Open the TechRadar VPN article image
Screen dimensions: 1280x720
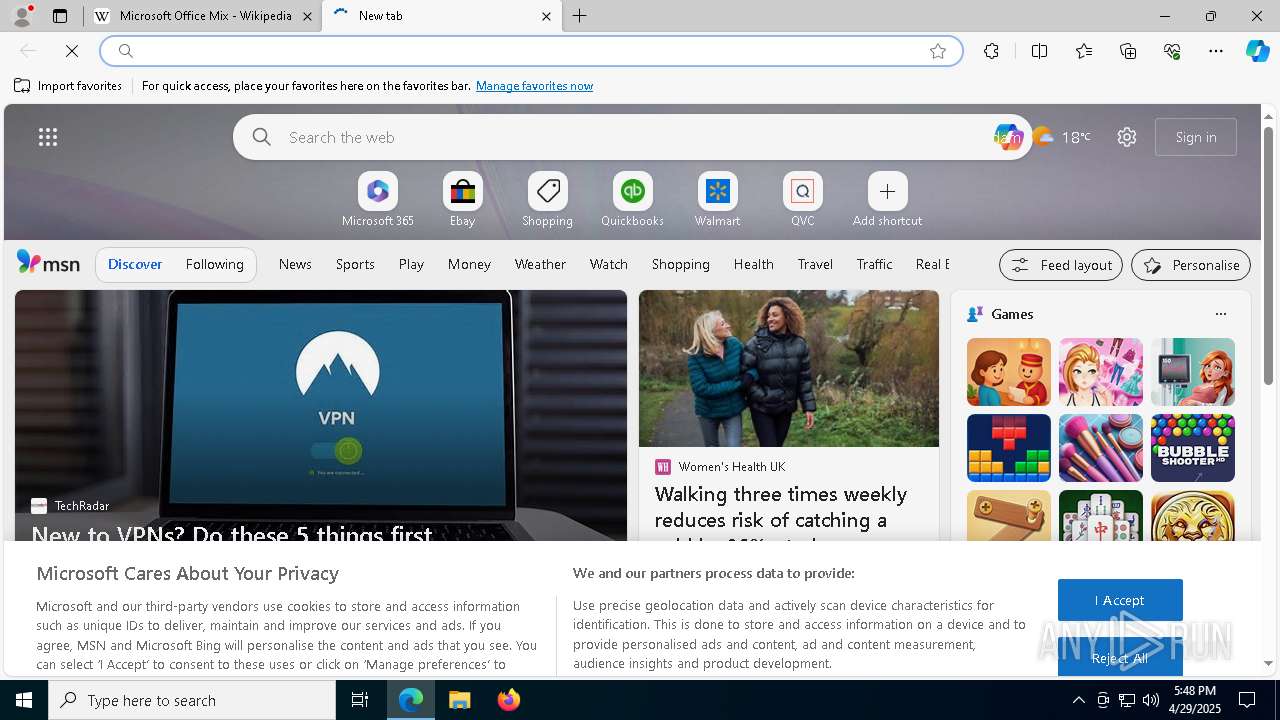pos(321,415)
